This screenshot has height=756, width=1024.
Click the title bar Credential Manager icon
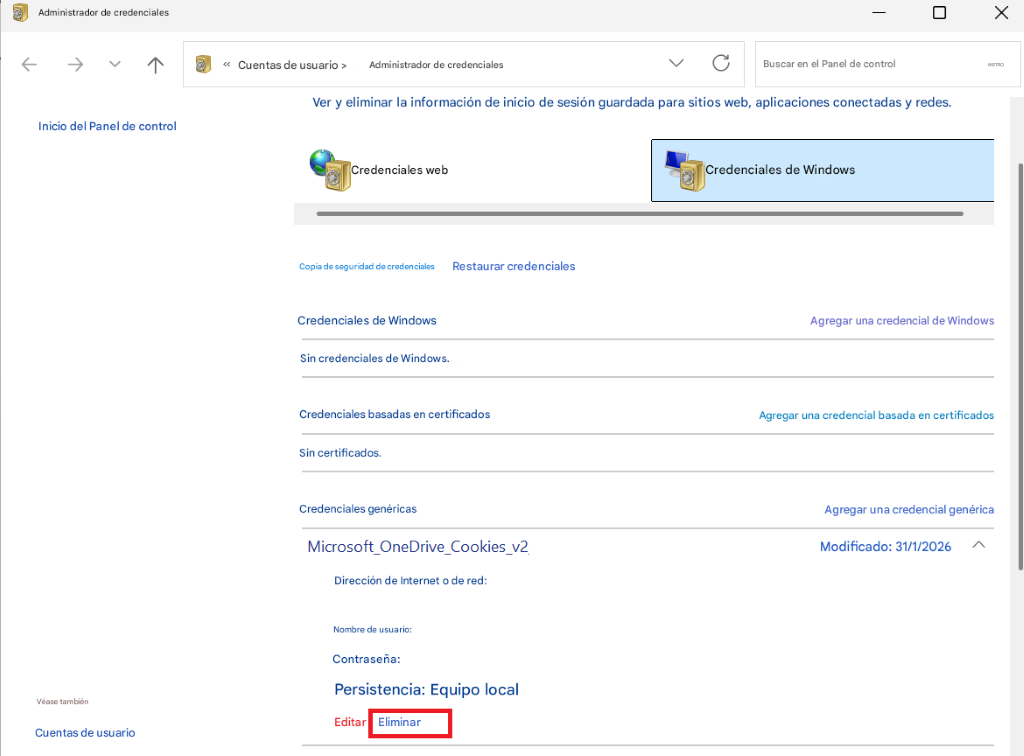[20, 12]
